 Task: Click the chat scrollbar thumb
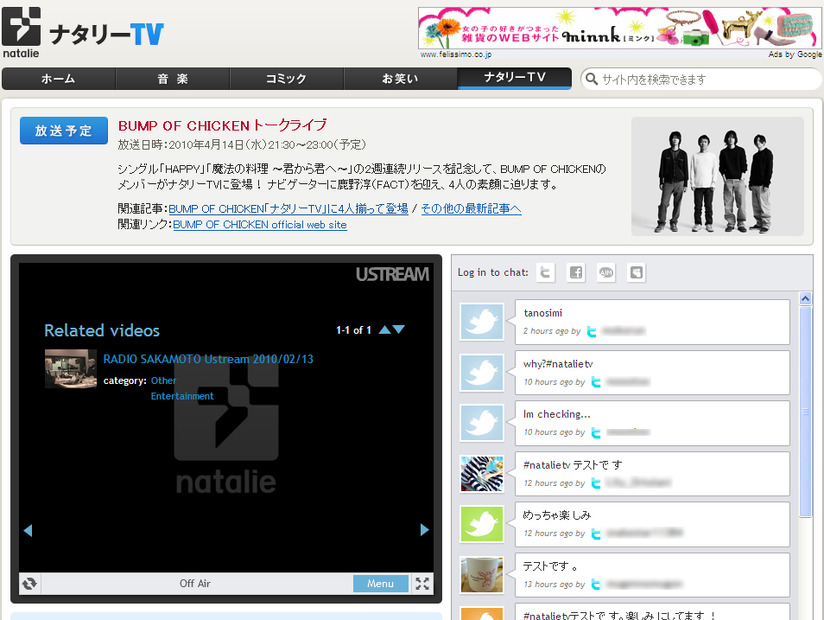[x=805, y=412]
